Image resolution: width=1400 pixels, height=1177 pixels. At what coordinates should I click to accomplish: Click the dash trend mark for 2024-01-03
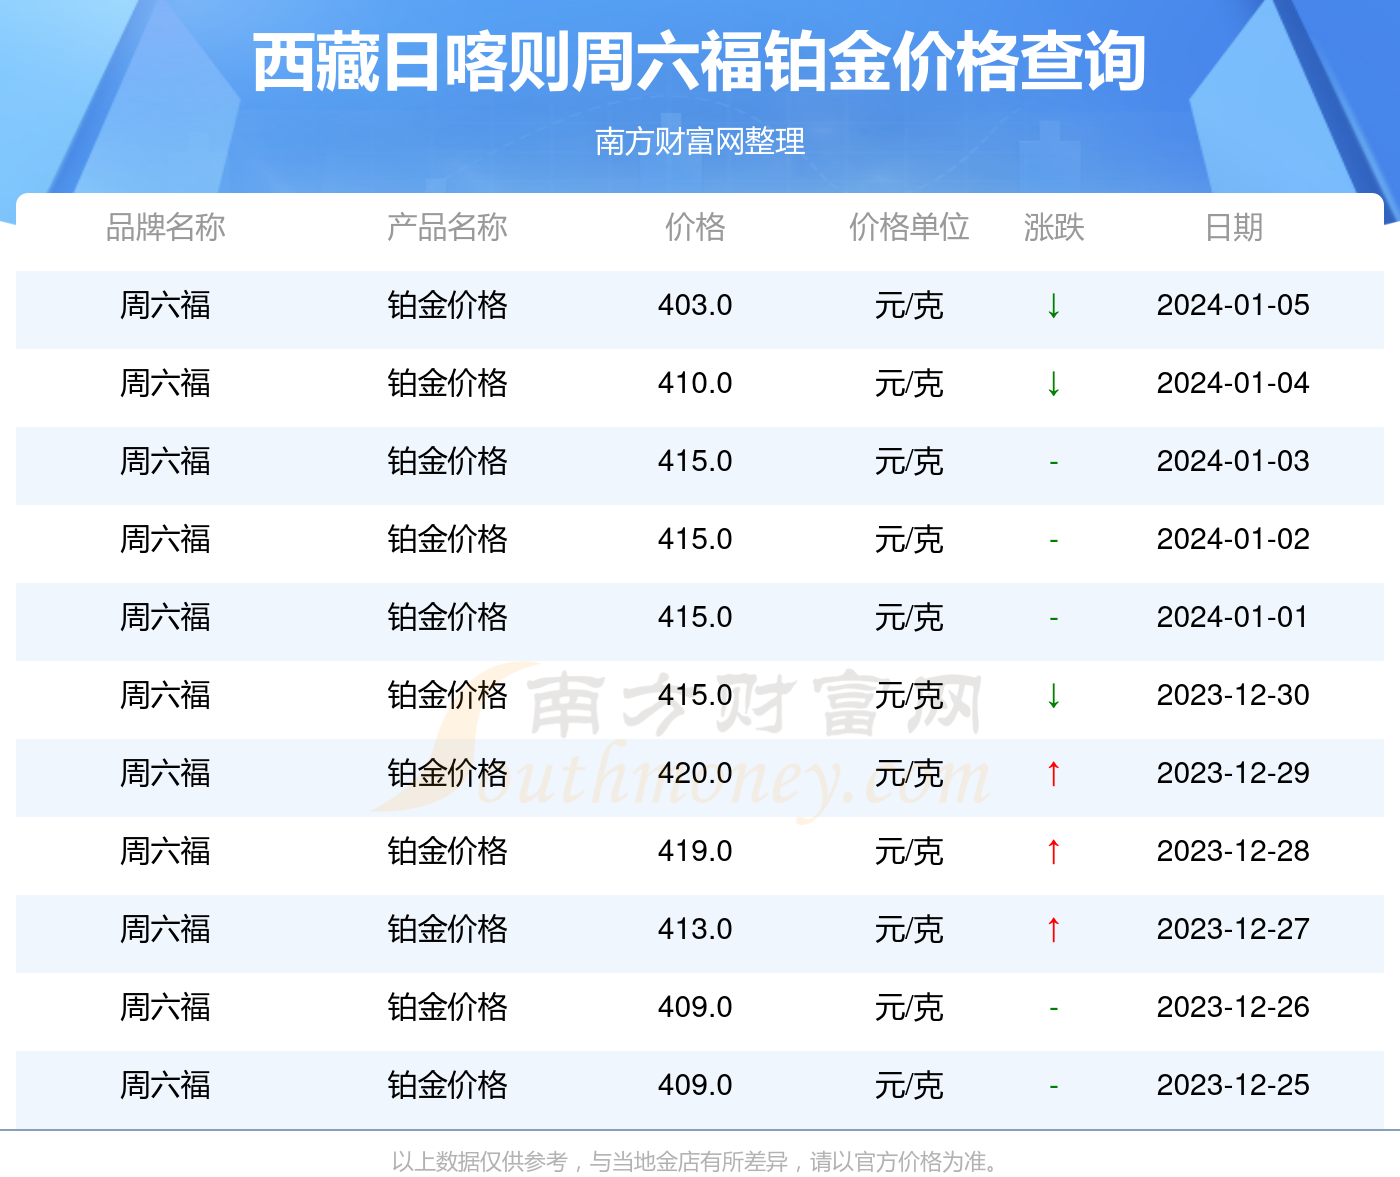pos(1053,462)
